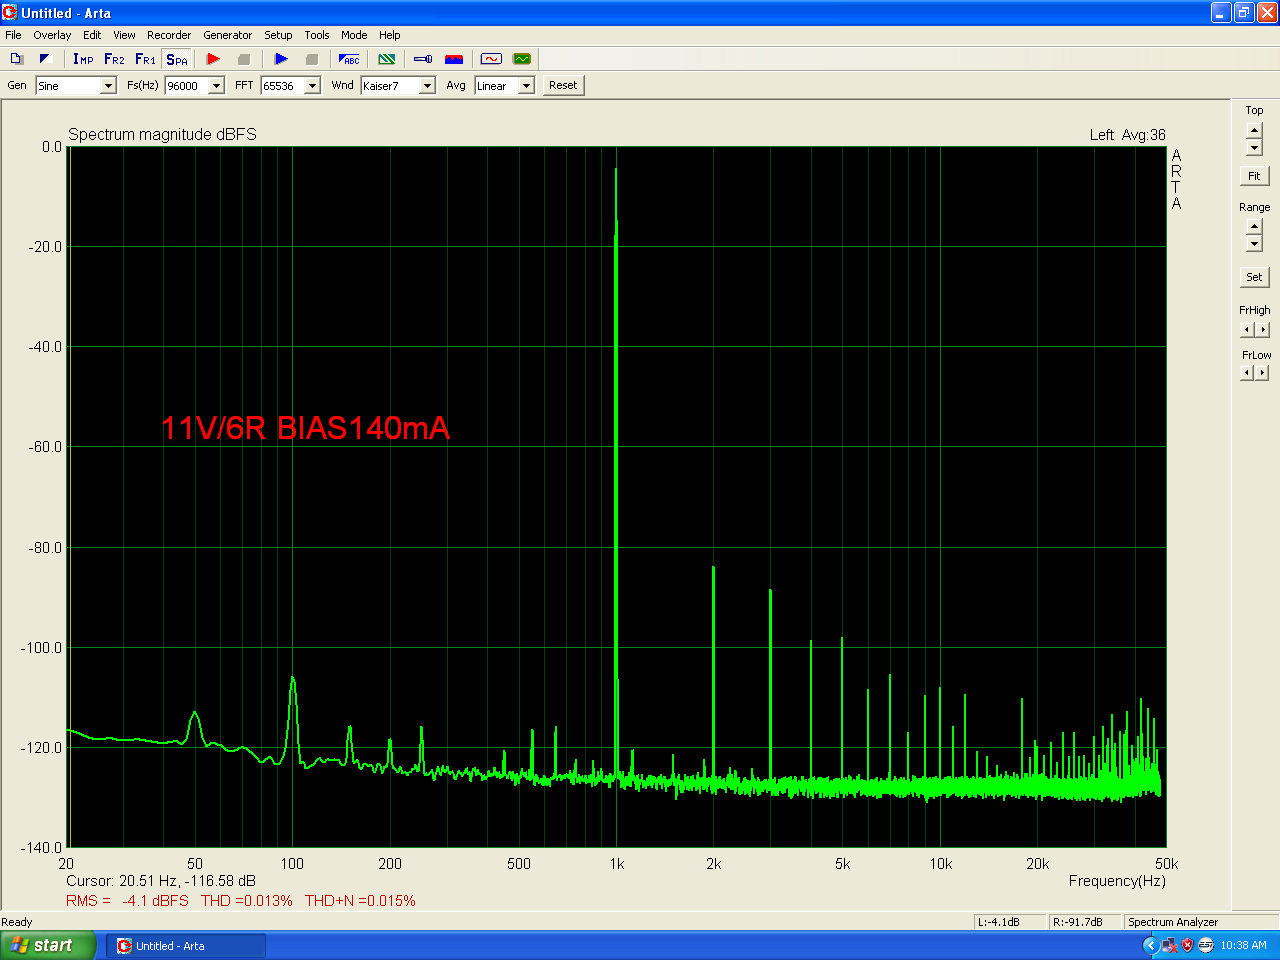This screenshot has height=960, width=1280.
Task: Increase graph Top with up arrow
Action: click(1254, 131)
